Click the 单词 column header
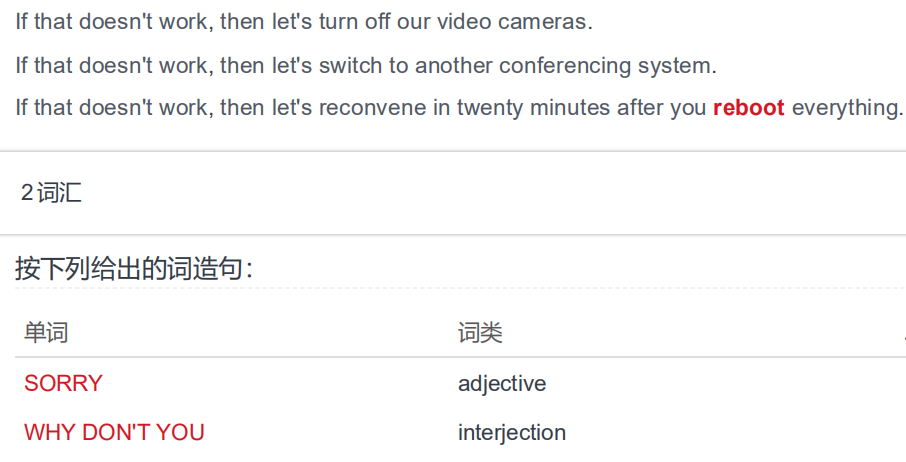This screenshot has height=462, width=906. (46, 333)
